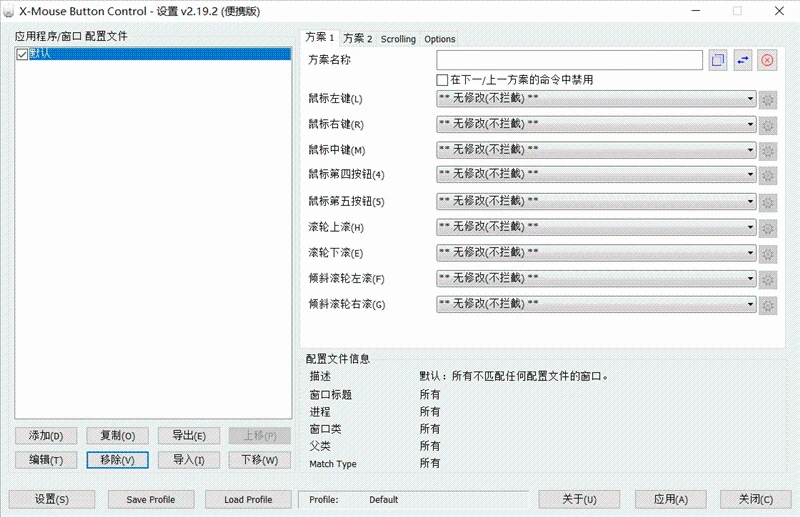This screenshot has height=517, width=800.
Task: Click the Save Profile button
Action: (x=149, y=499)
